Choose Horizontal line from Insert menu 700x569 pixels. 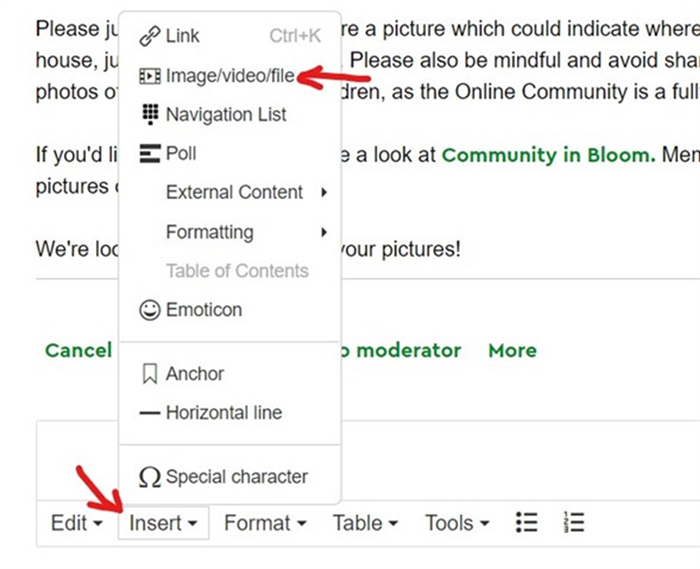point(223,413)
